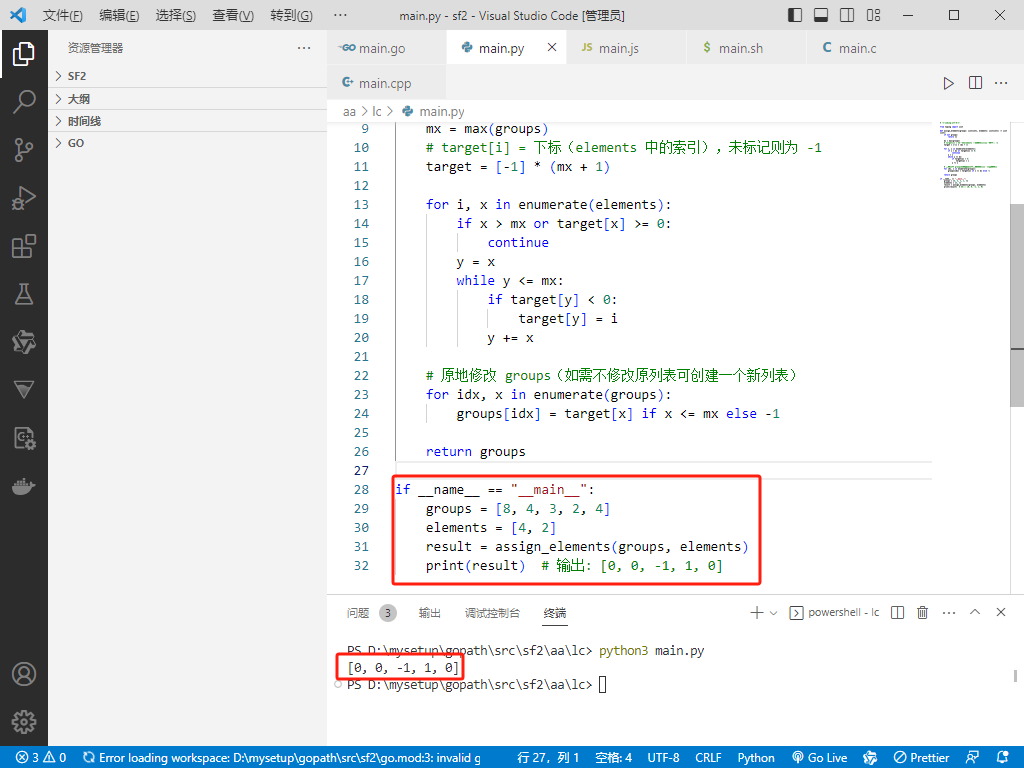Click Error loading workspace status message
The image size is (1024, 768).
[282, 758]
